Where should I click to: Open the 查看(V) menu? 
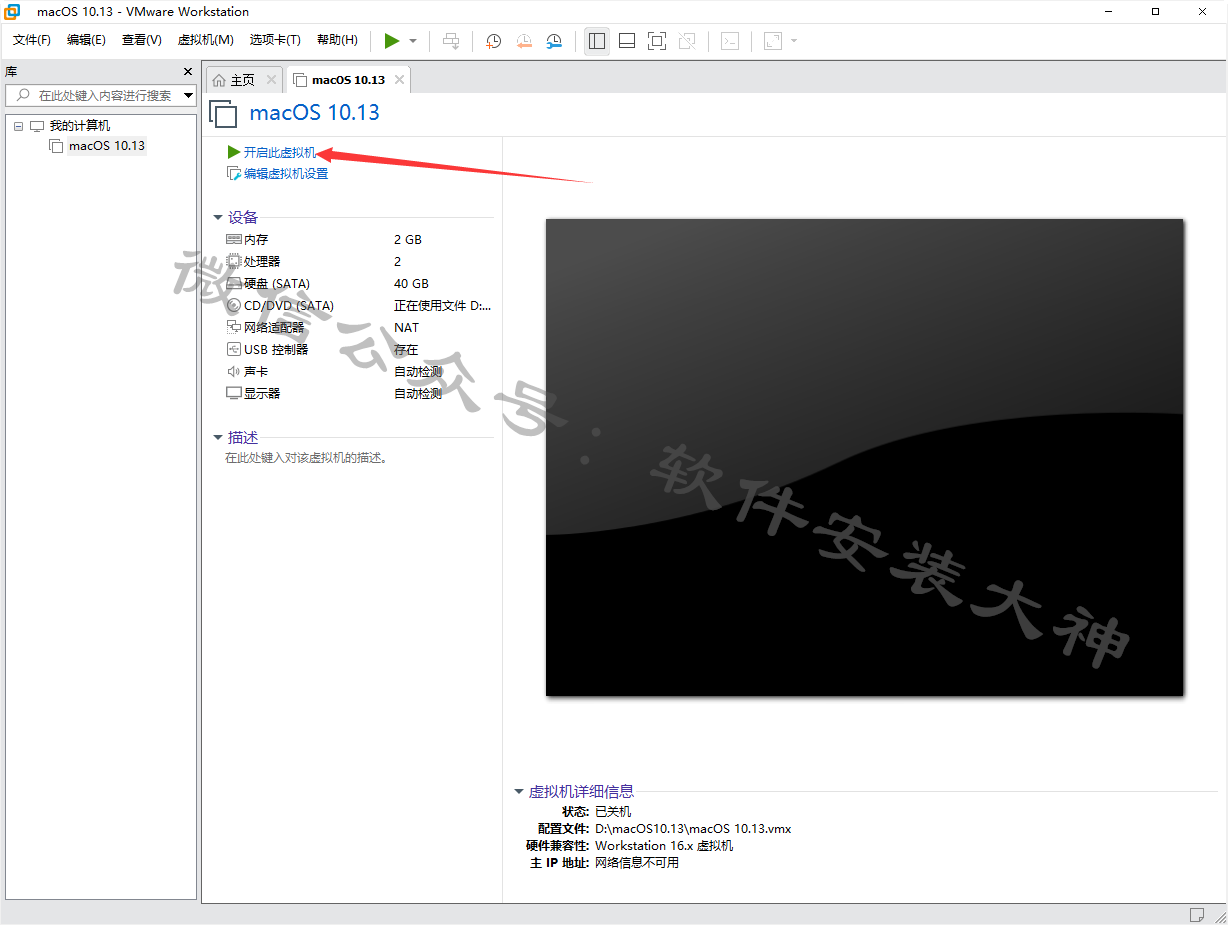[141, 40]
